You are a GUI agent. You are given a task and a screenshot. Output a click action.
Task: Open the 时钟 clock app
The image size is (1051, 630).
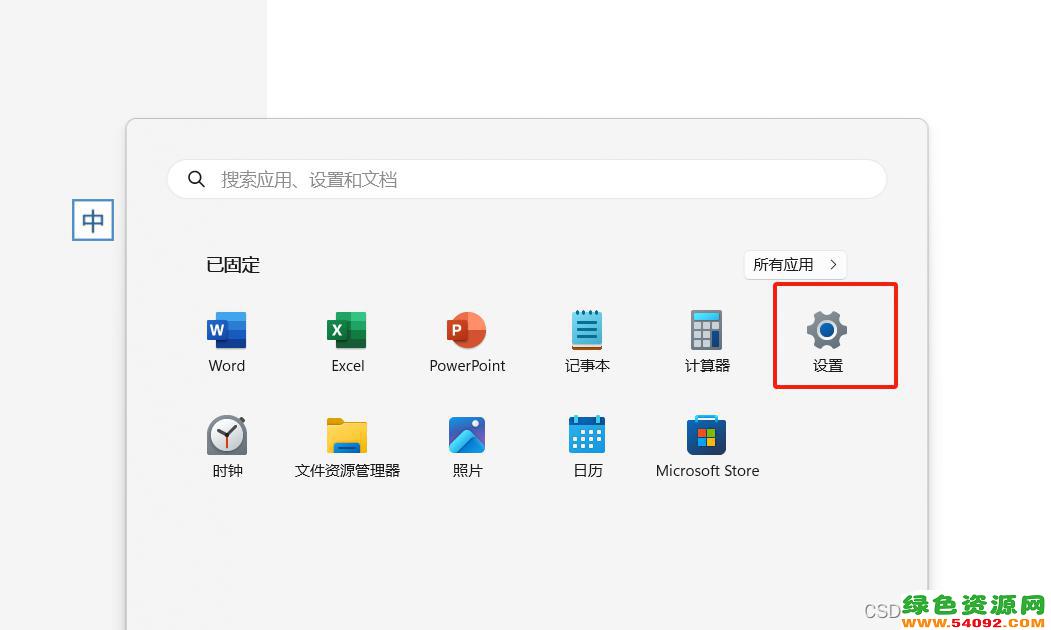[x=227, y=435]
